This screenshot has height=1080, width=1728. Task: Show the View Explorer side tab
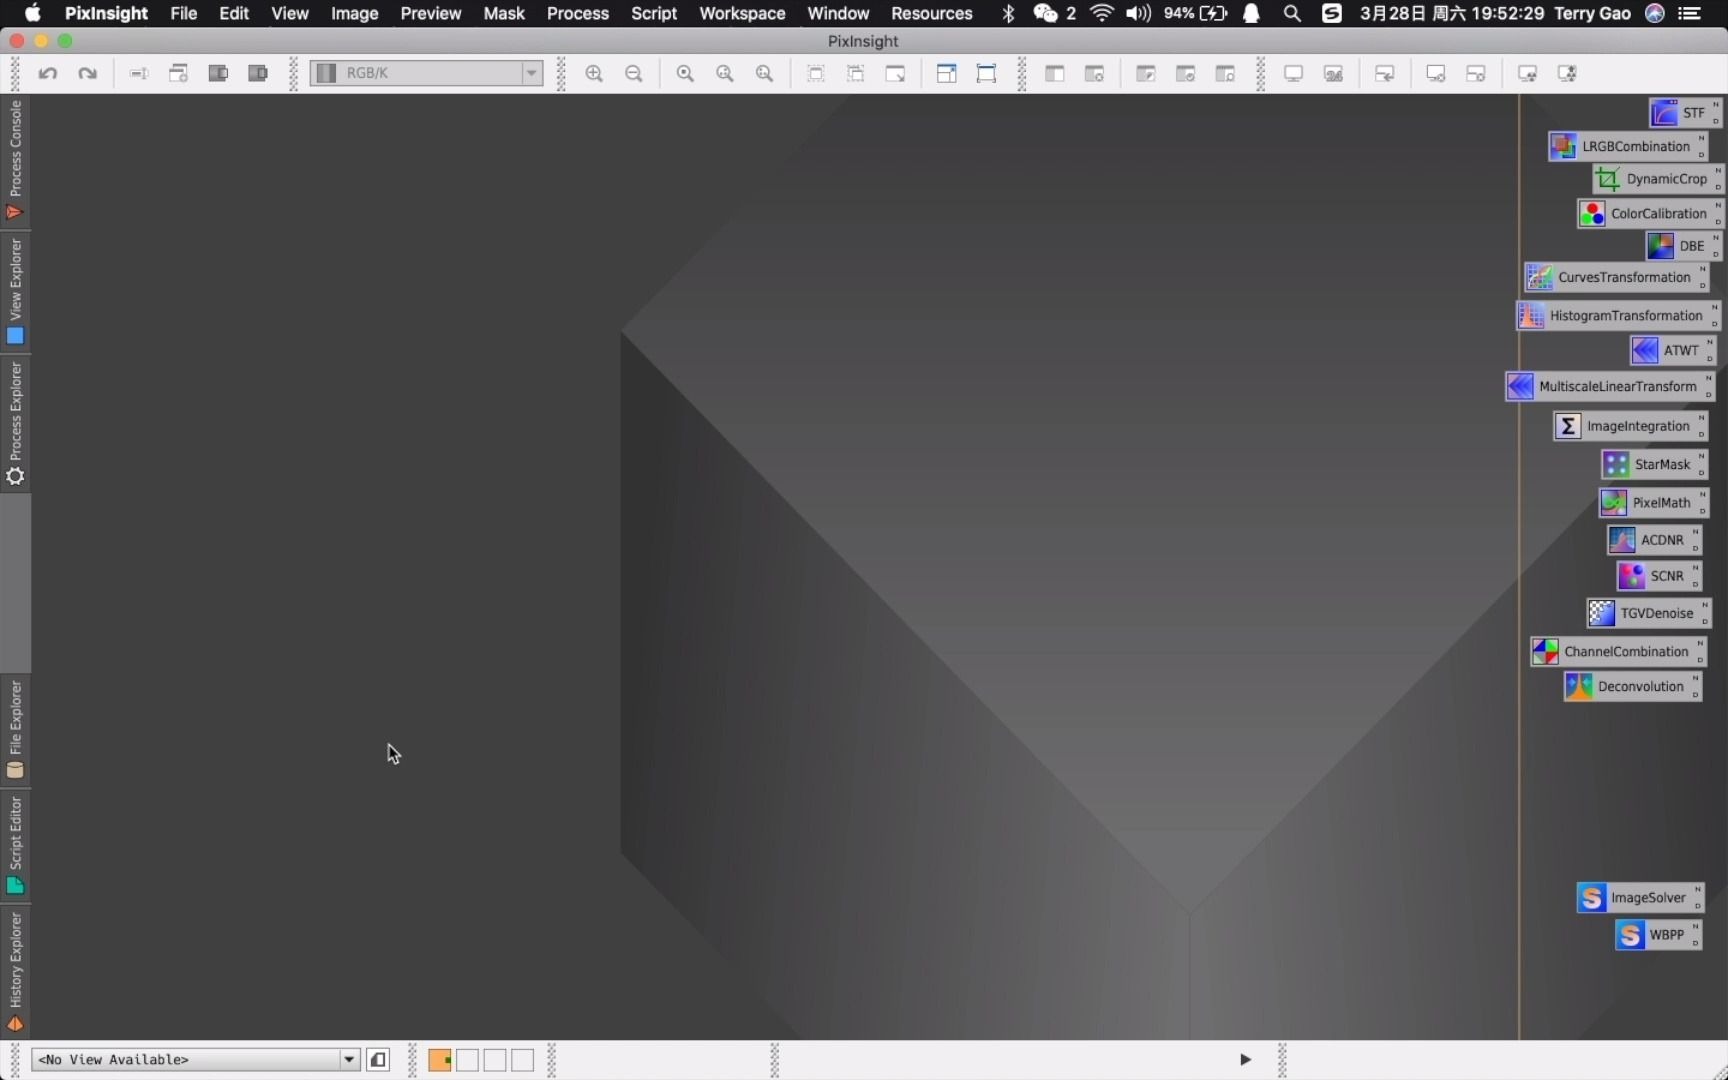[15, 291]
